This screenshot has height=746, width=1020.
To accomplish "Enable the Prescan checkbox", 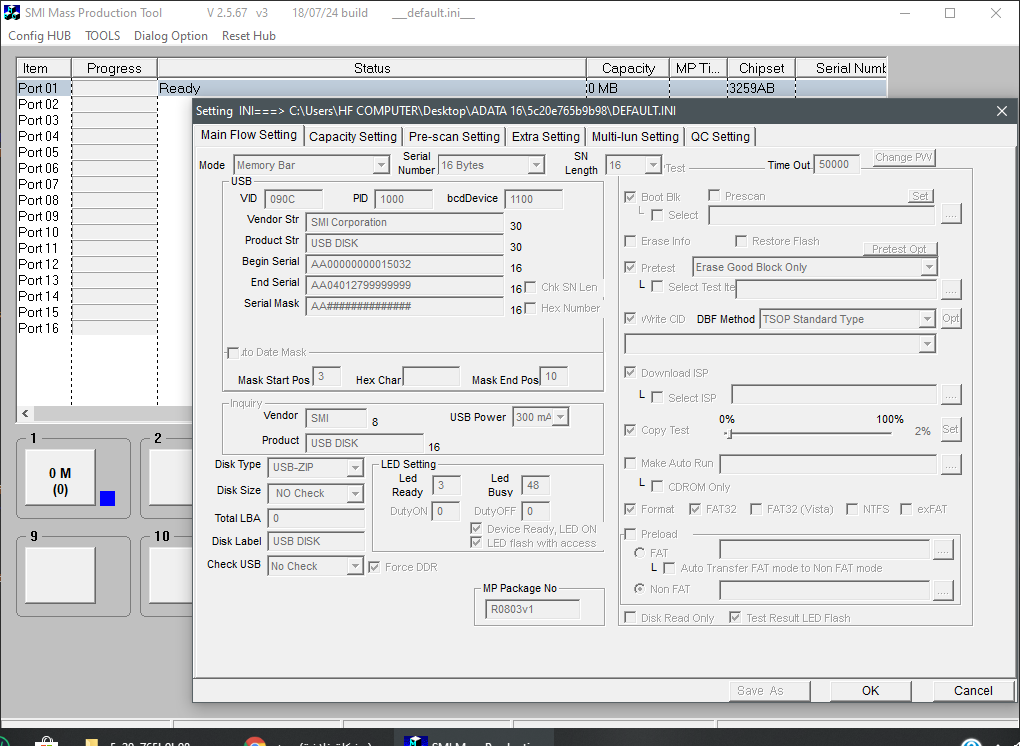I will [714, 196].
